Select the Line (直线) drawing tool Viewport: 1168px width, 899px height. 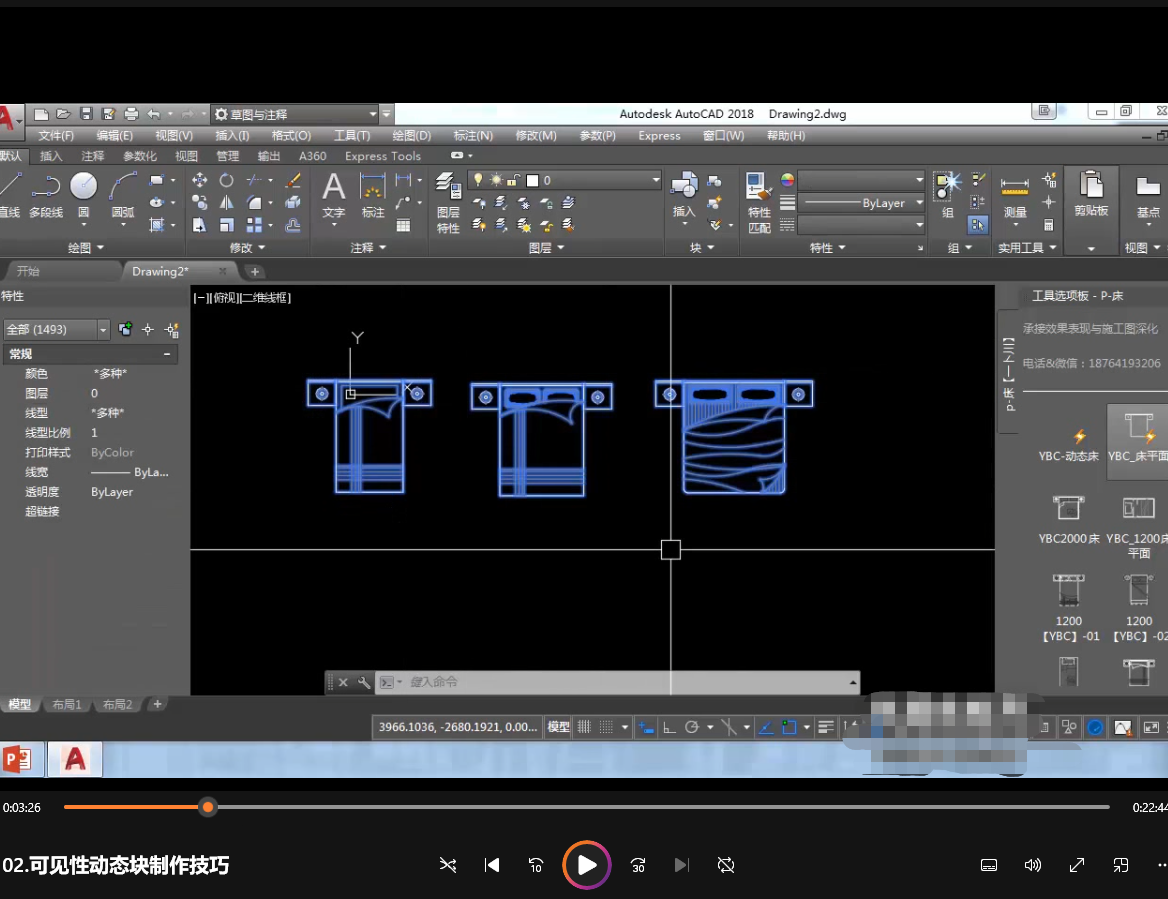click(x=10, y=195)
